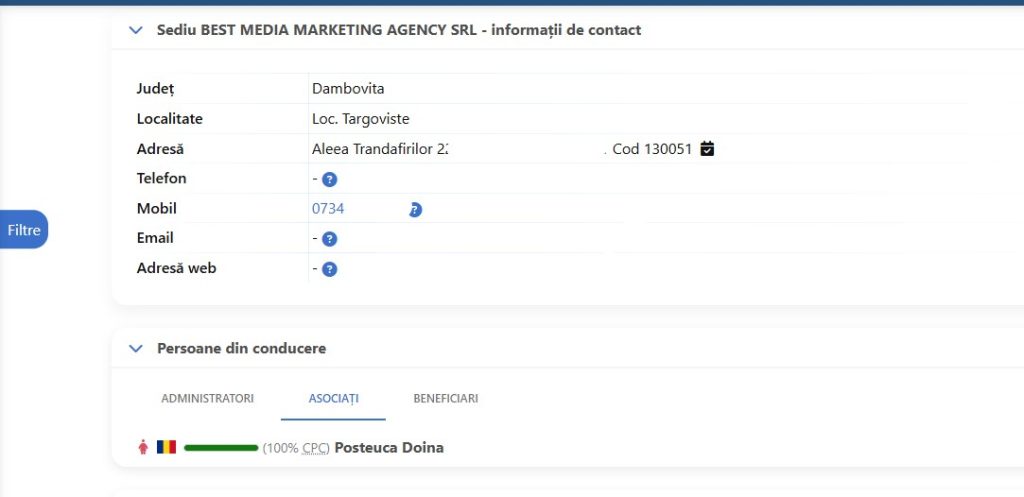Image resolution: width=1024 pixels, height=497 pixels.
Task: Collapse the Persoane din conducere chevron
Action: click(136, 349)
